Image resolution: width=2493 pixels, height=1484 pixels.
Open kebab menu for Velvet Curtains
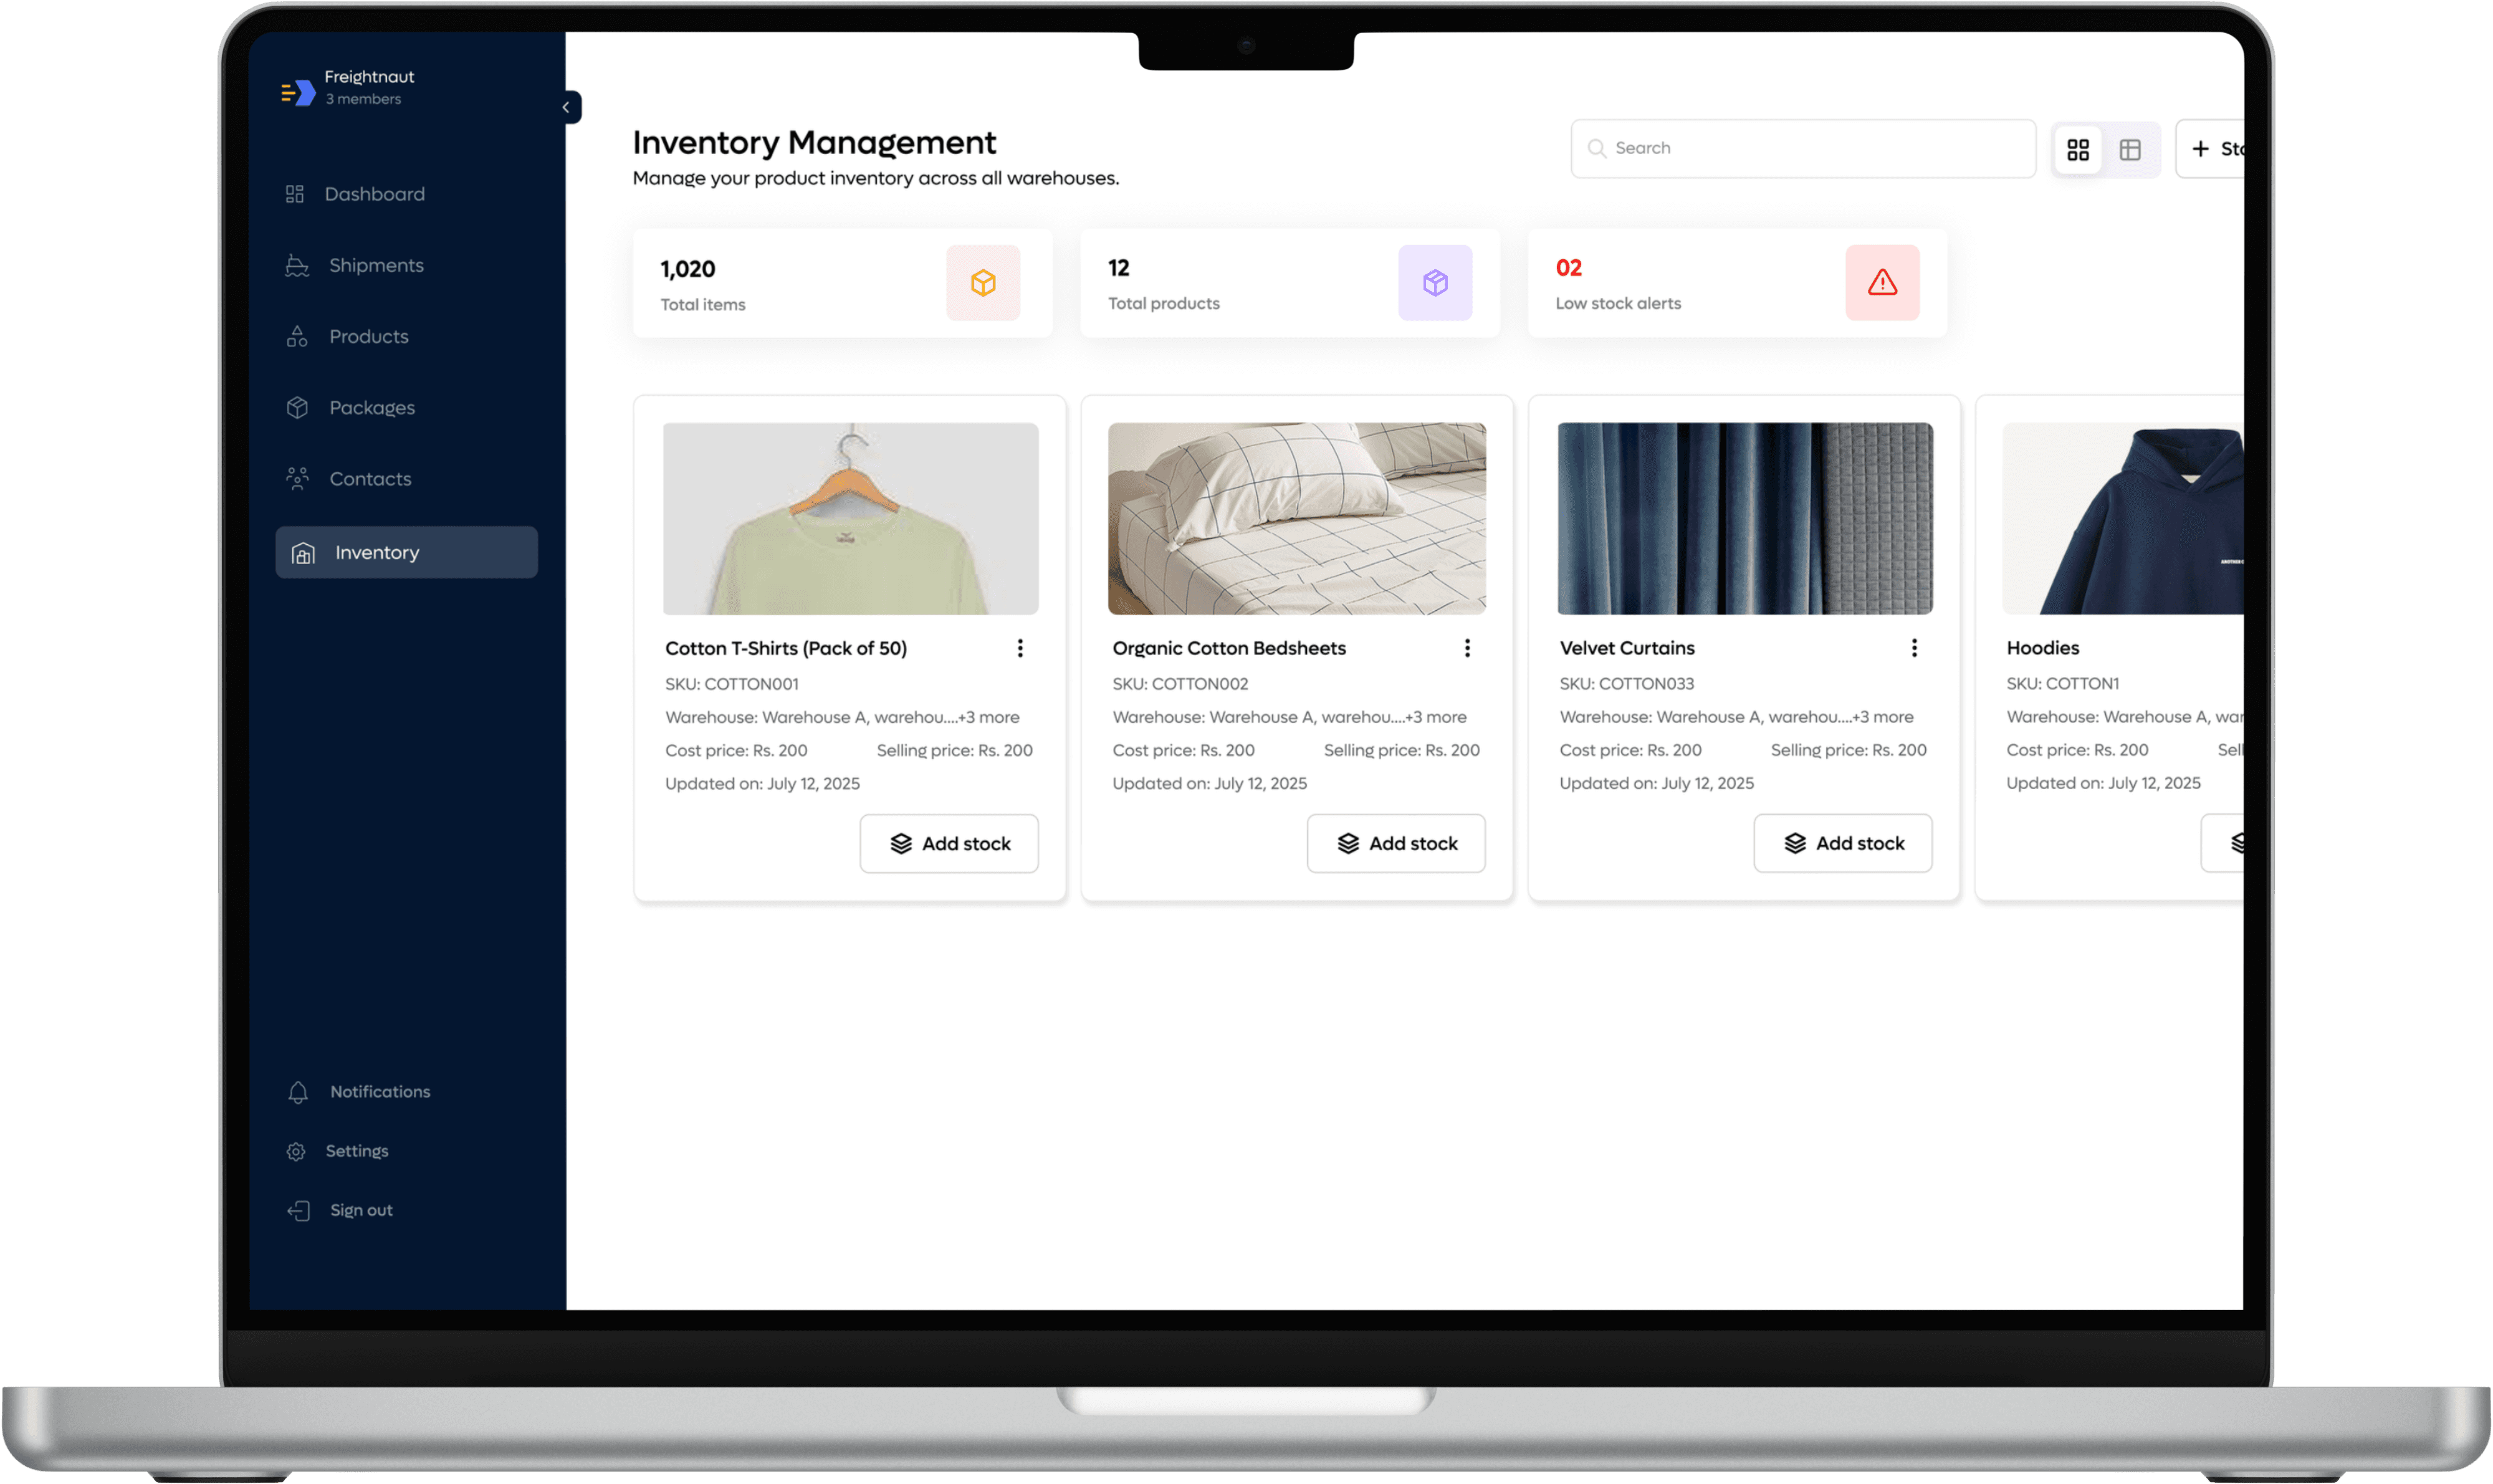(1914, 648)
